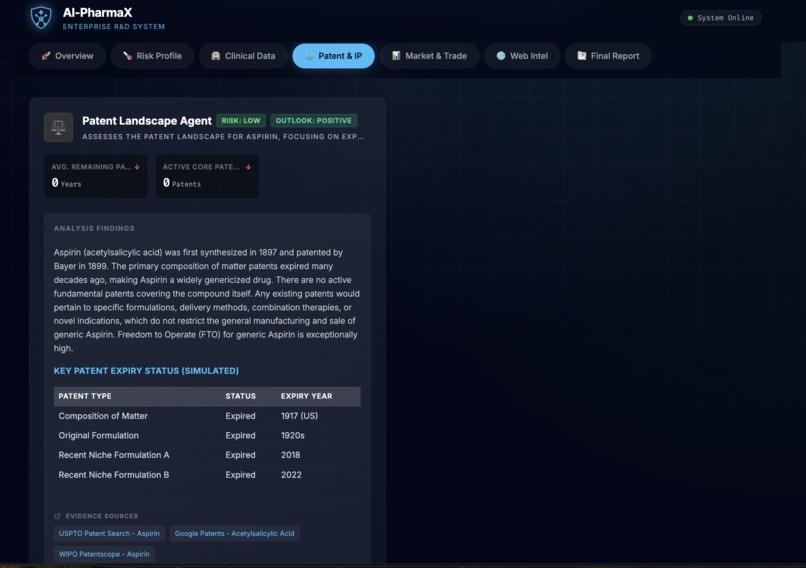Click the 1920s expiry year cell
The height and width of the screenshot is (568, 806).
click(x=292, y=435)
